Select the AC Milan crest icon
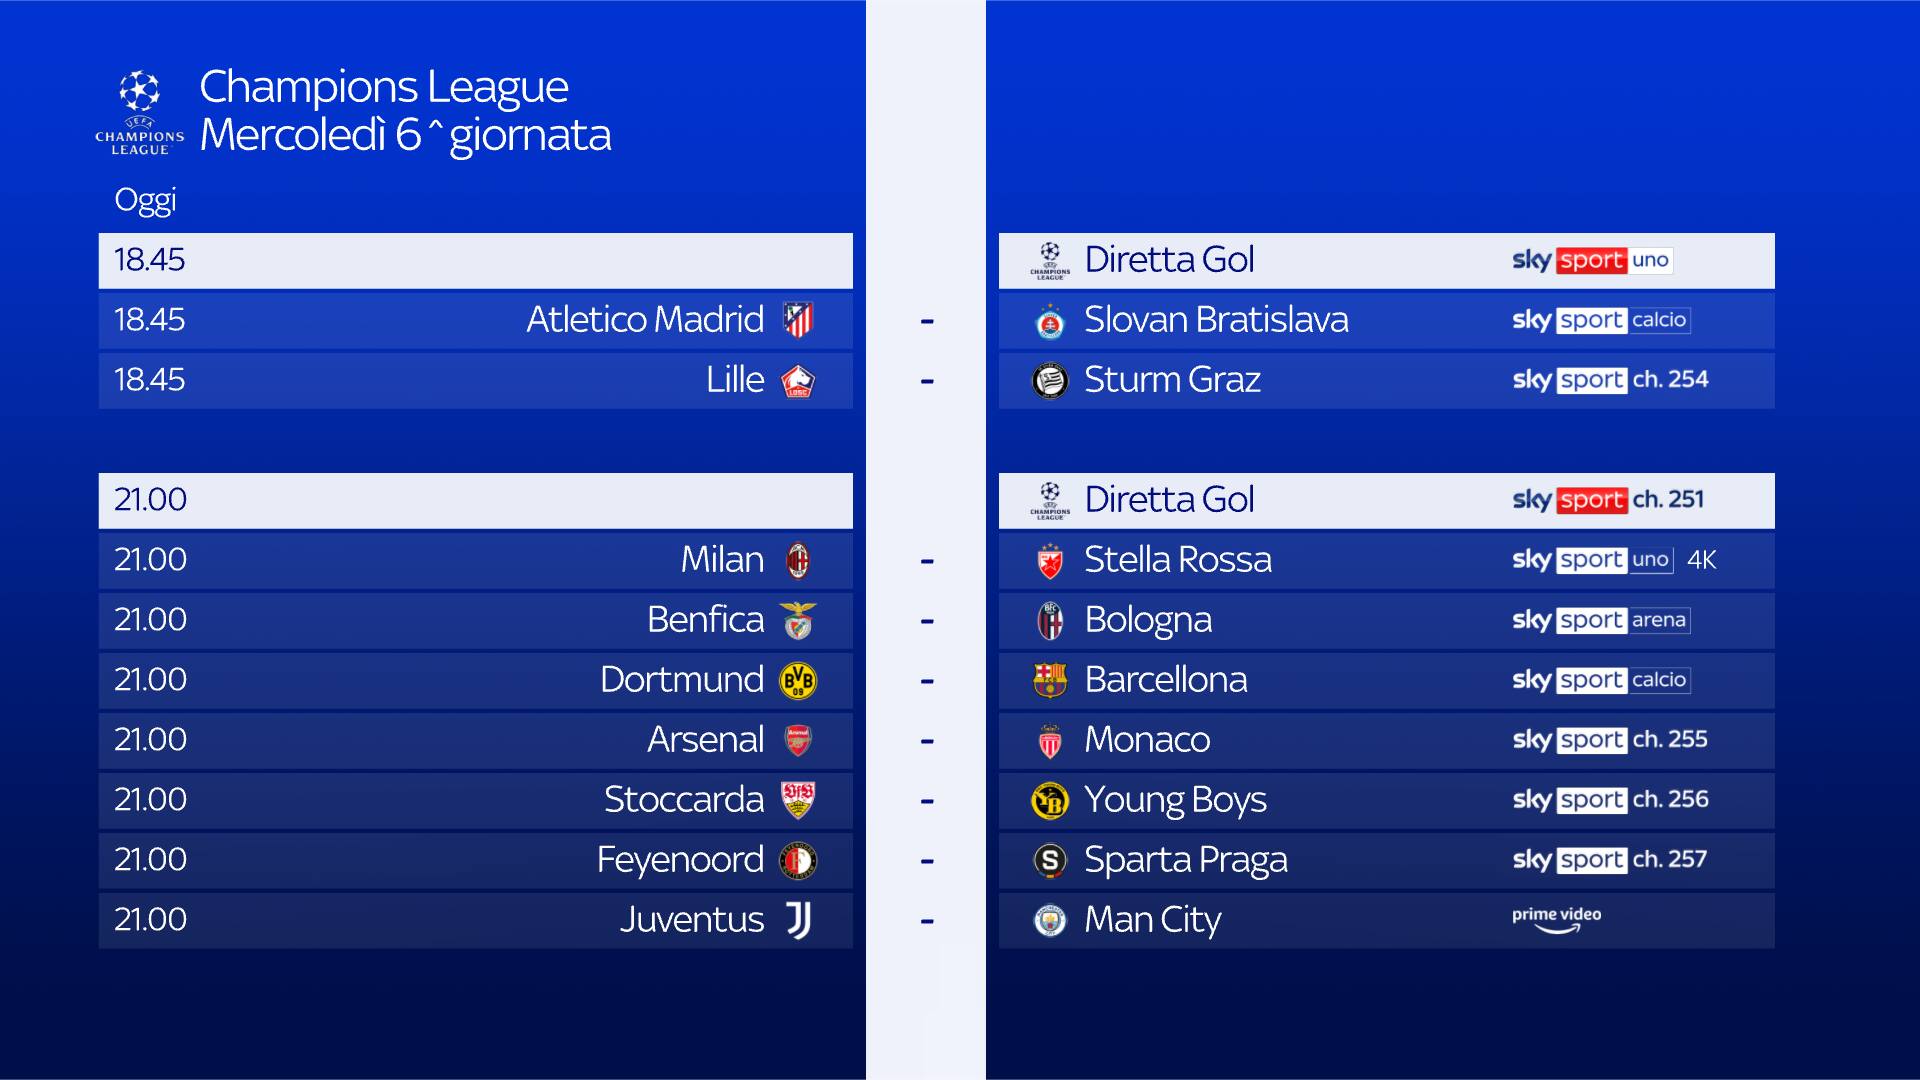This screenshot has width=1920, height=1080. (797, 560)
